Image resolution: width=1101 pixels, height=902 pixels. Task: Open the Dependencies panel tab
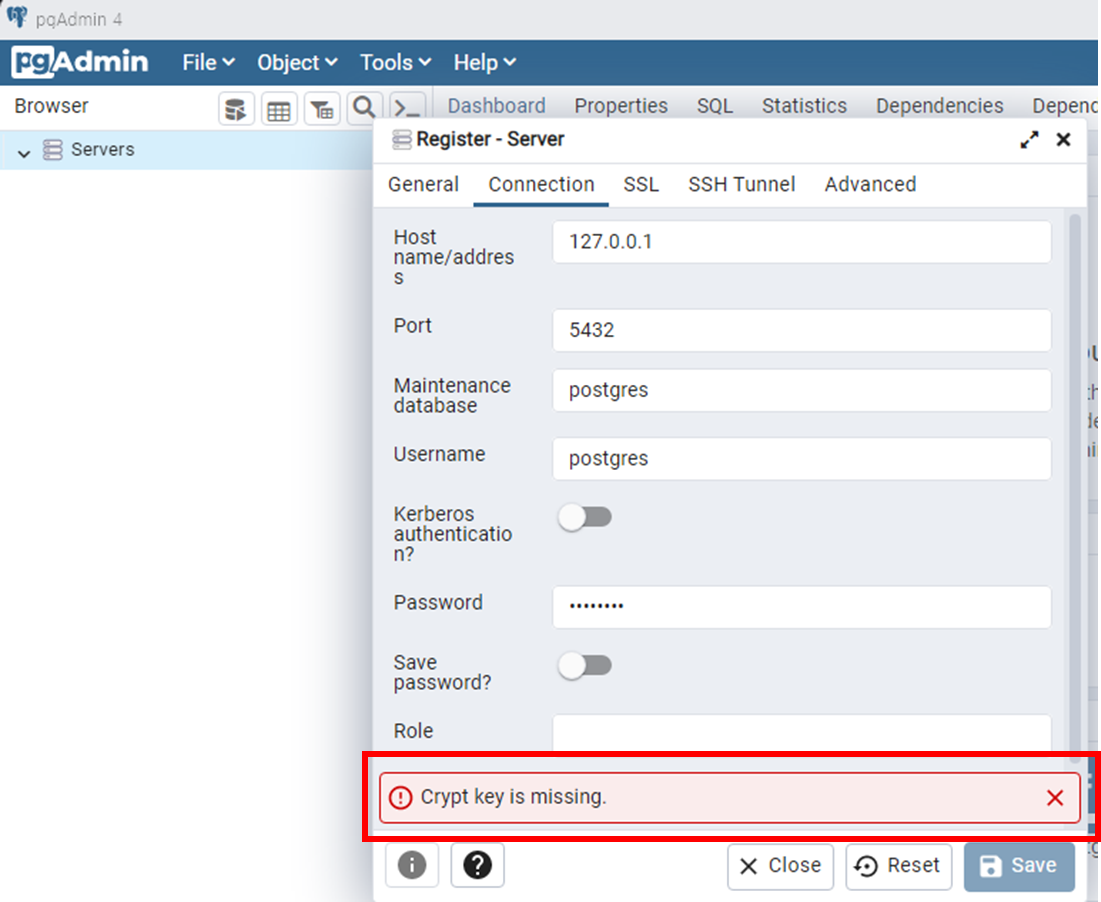(x=940, y=105)
